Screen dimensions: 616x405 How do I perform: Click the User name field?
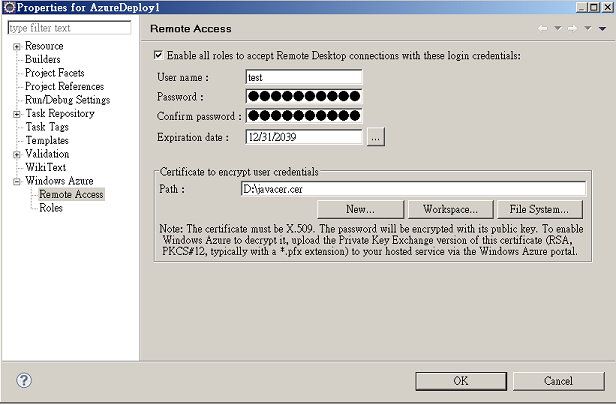coord(304,77)
